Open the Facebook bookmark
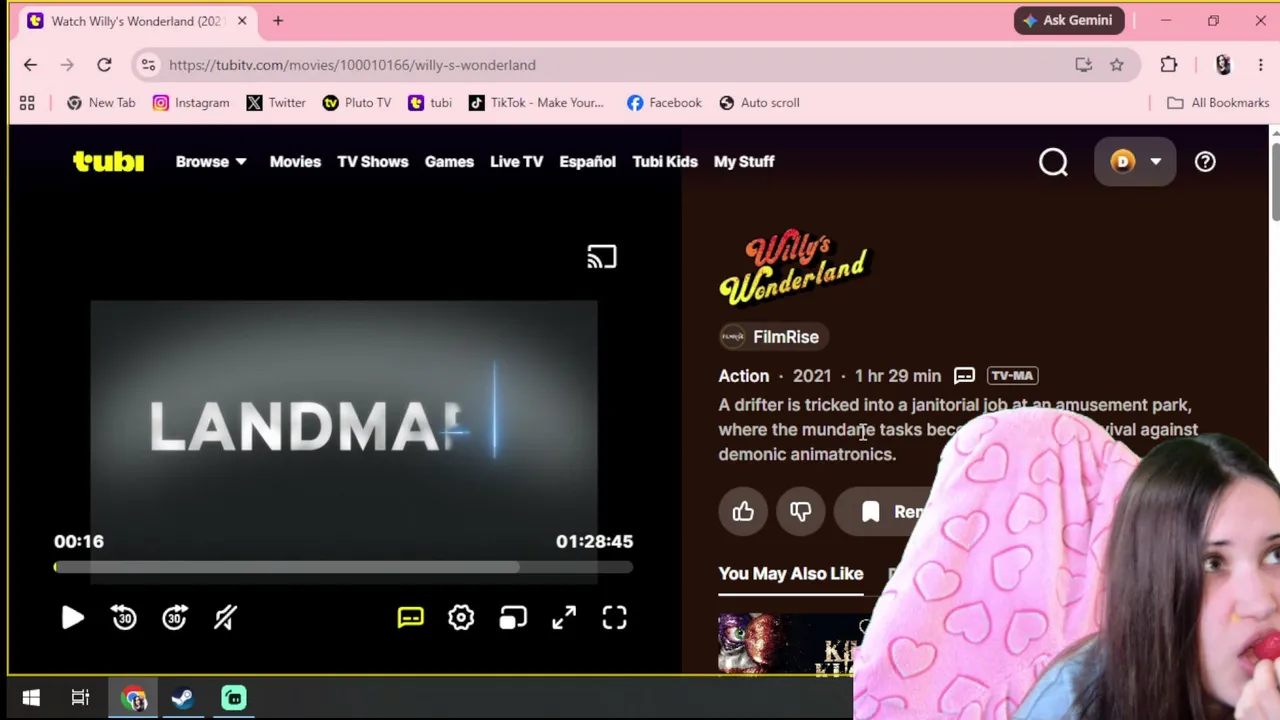The height and width of the screenshot is (720, 1280). pos(664,103)
